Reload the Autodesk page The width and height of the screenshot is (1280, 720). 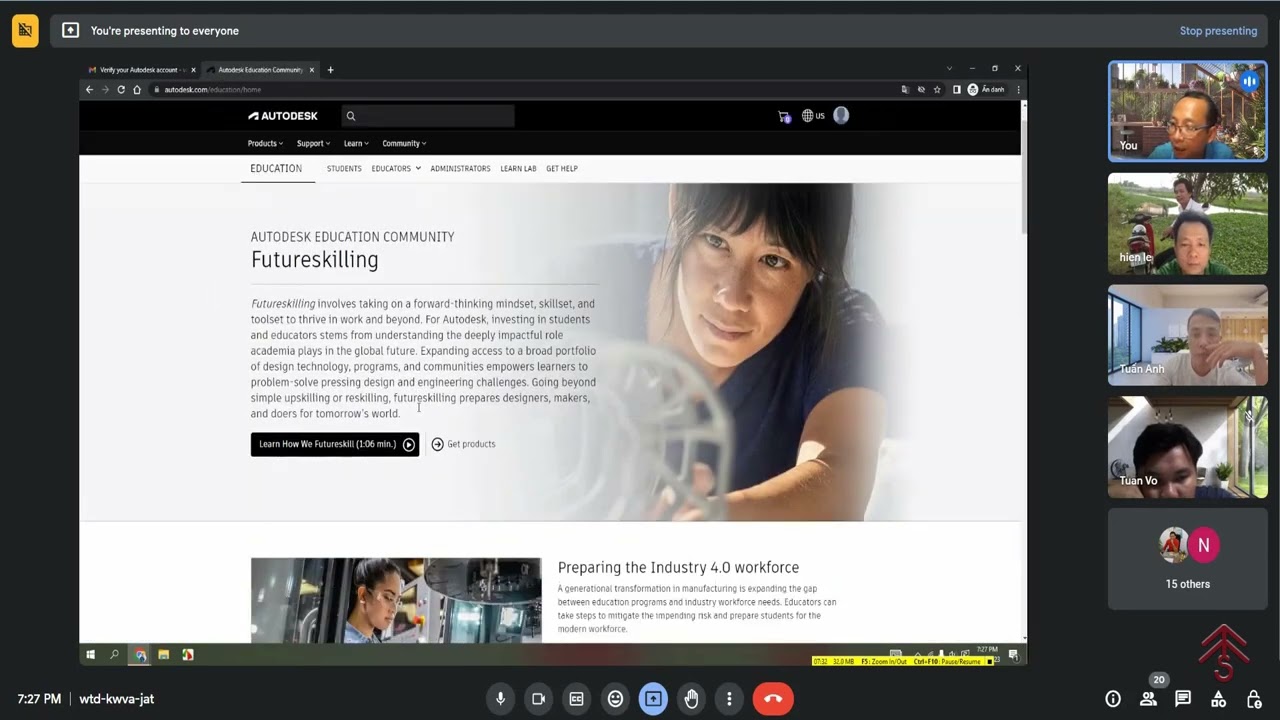(121, 89)
